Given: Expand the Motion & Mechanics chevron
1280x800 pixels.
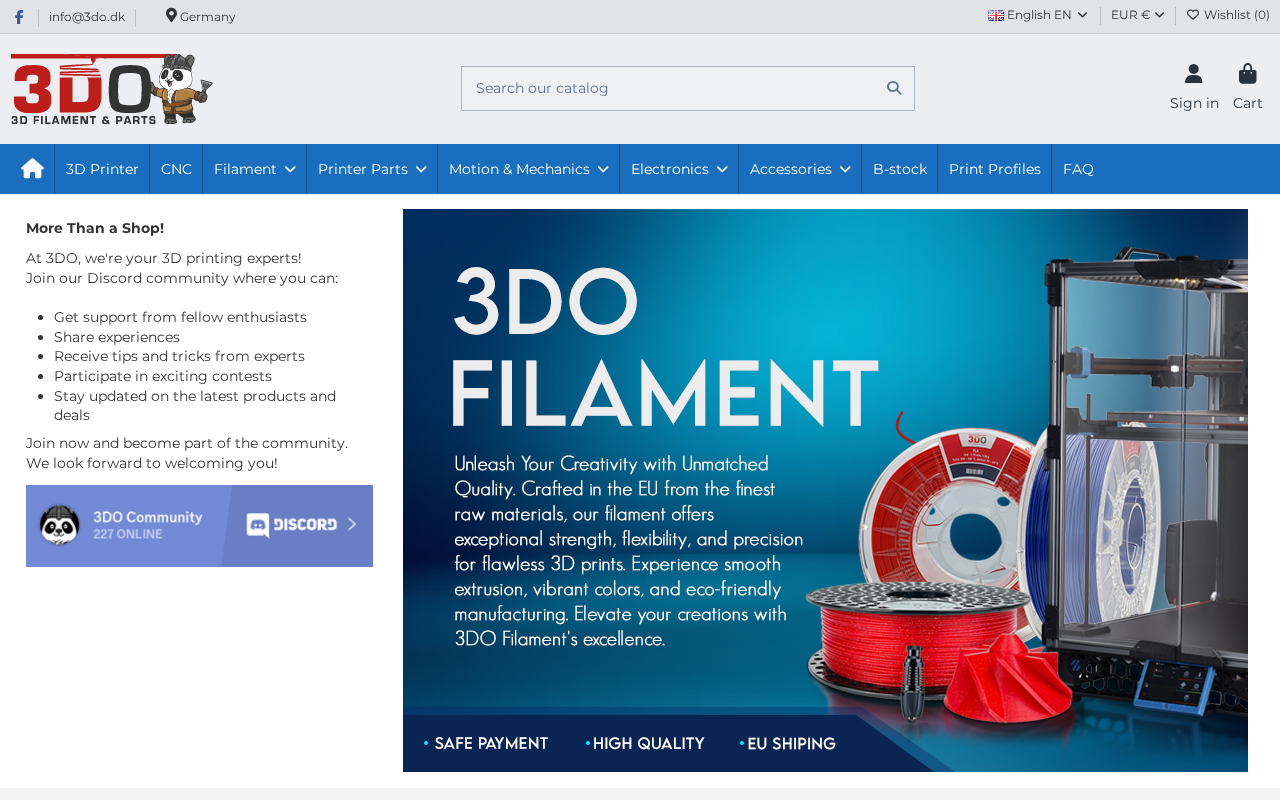Looking at the screenshot, I should [603, 170].
